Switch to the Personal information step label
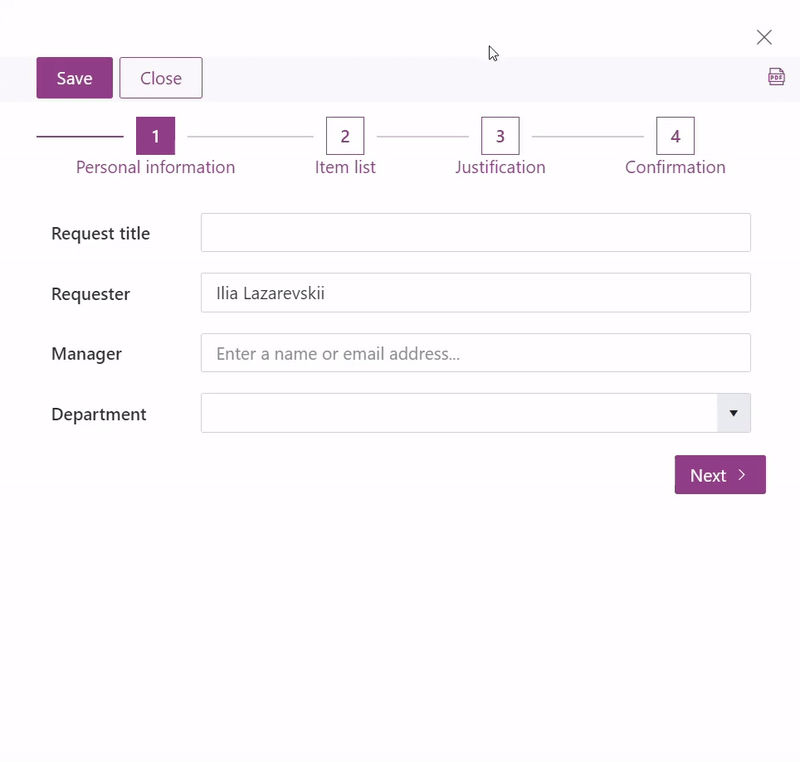This screenshot has width=800, height=762. pos(155,167)
